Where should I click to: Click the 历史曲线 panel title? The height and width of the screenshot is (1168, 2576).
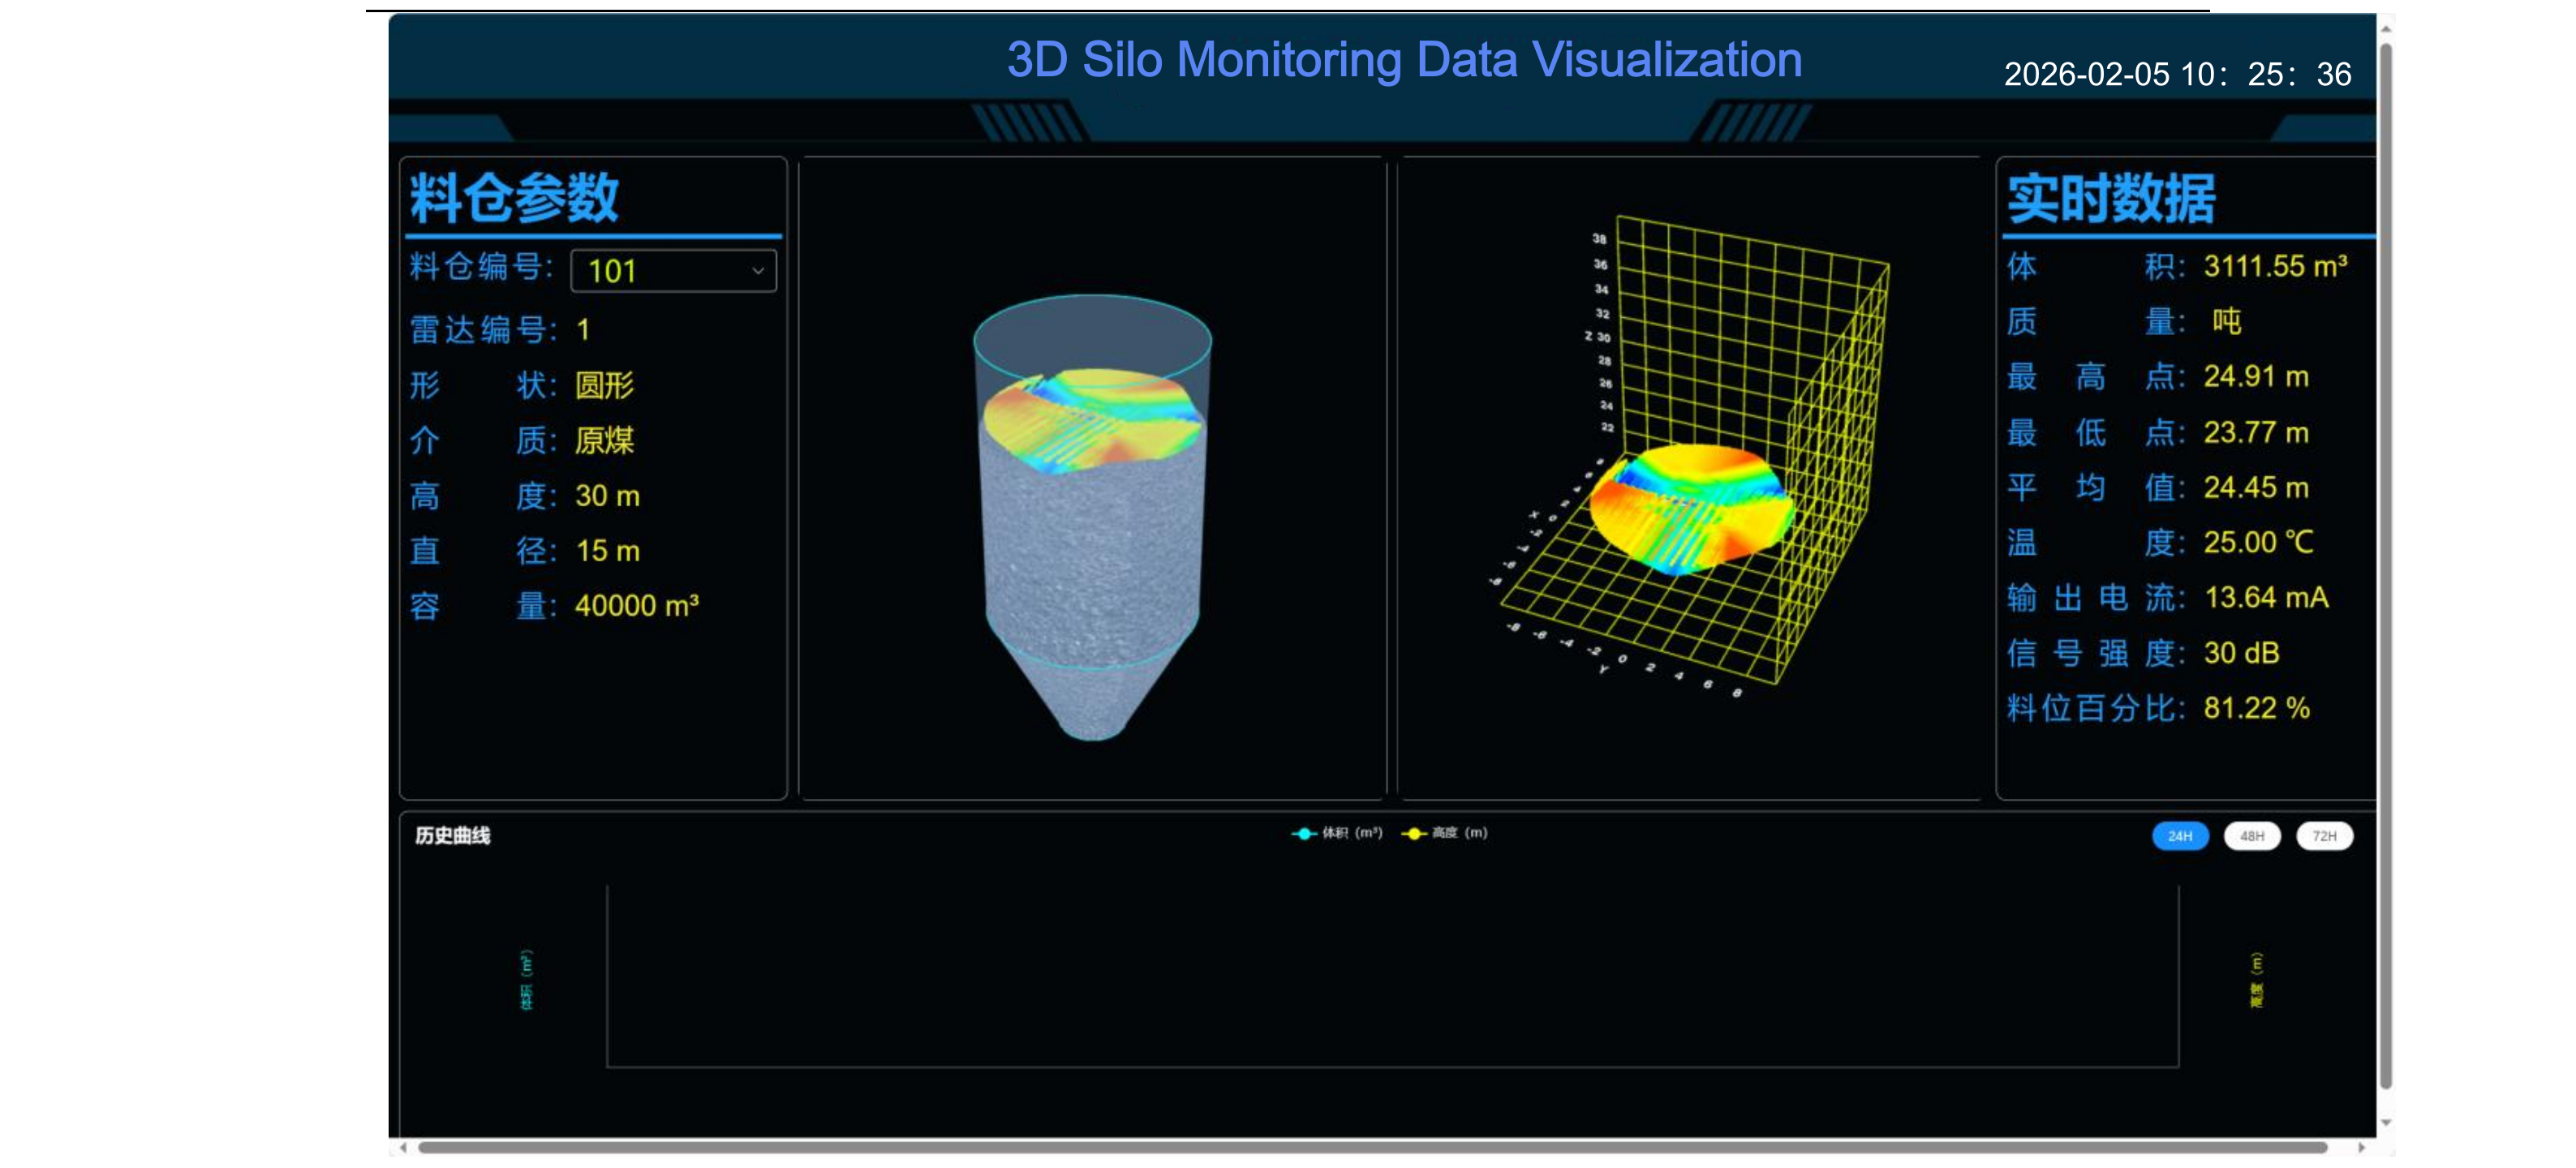(x=455, y=837)
